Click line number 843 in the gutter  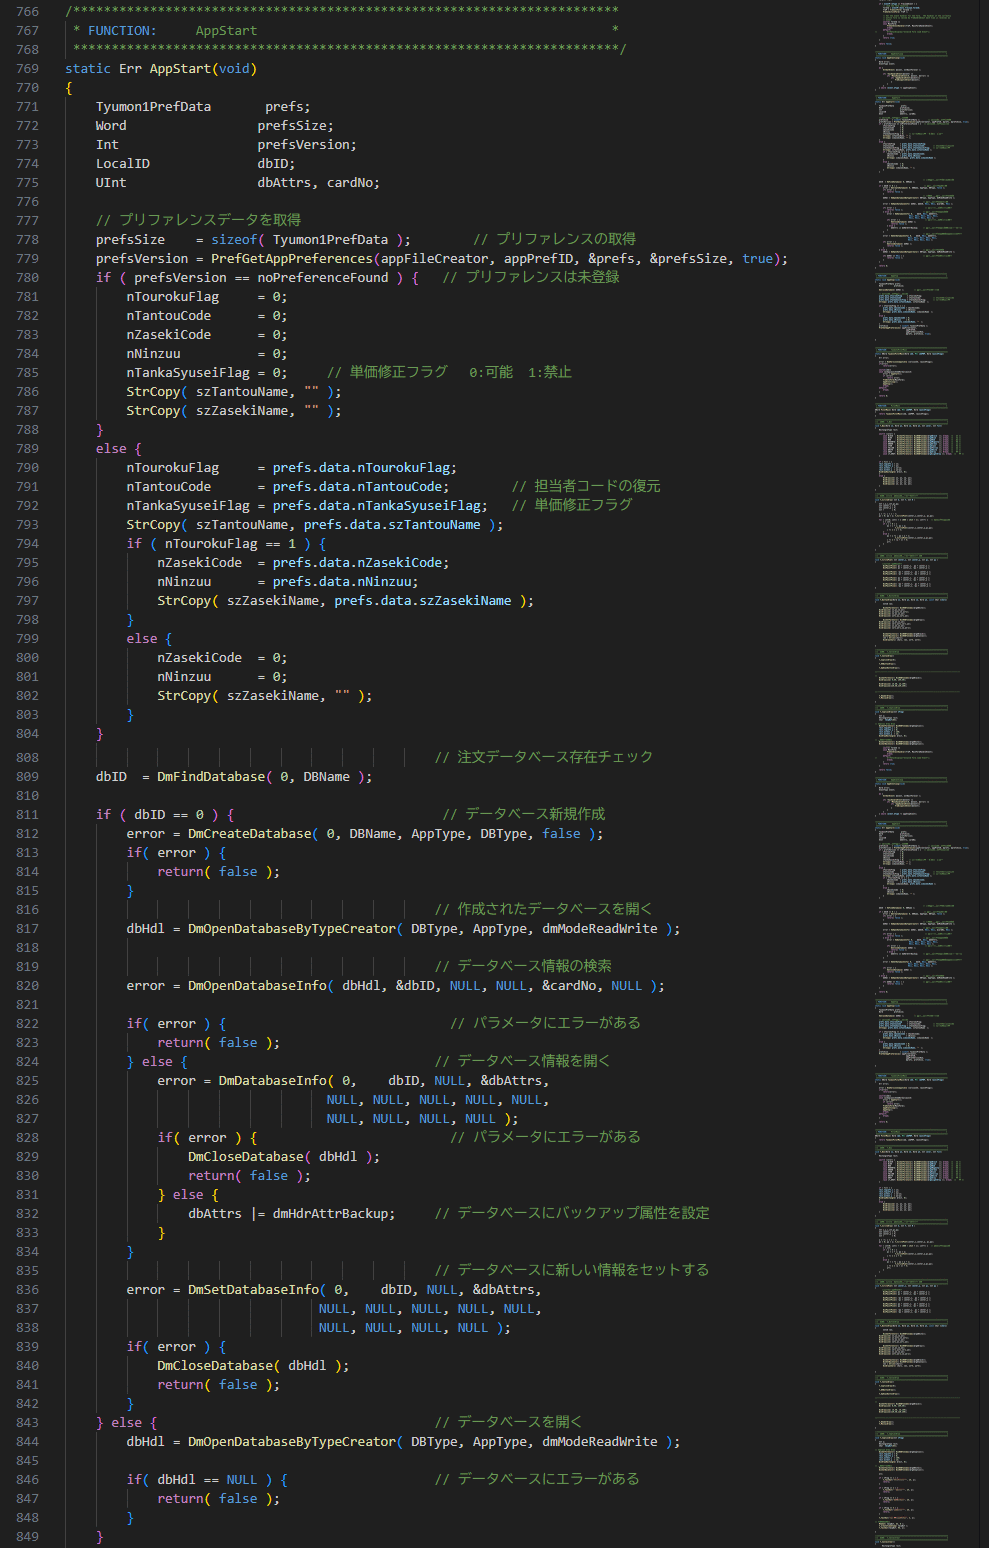pos(27,1423)
